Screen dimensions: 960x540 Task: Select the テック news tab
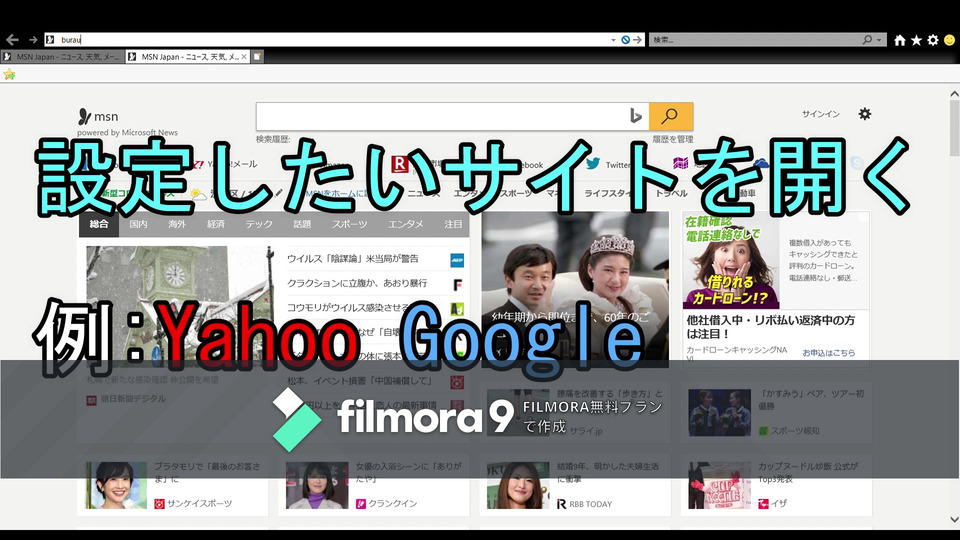point(259,224)
